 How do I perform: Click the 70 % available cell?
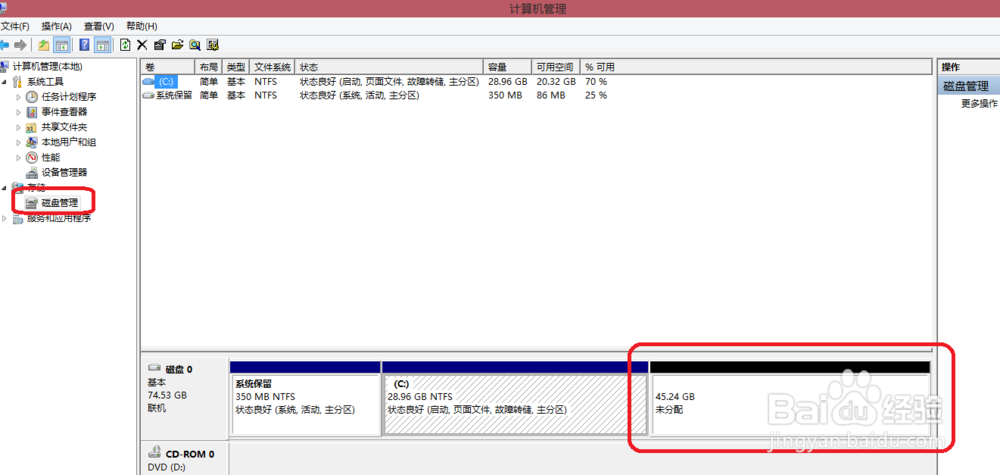(596, 82)
